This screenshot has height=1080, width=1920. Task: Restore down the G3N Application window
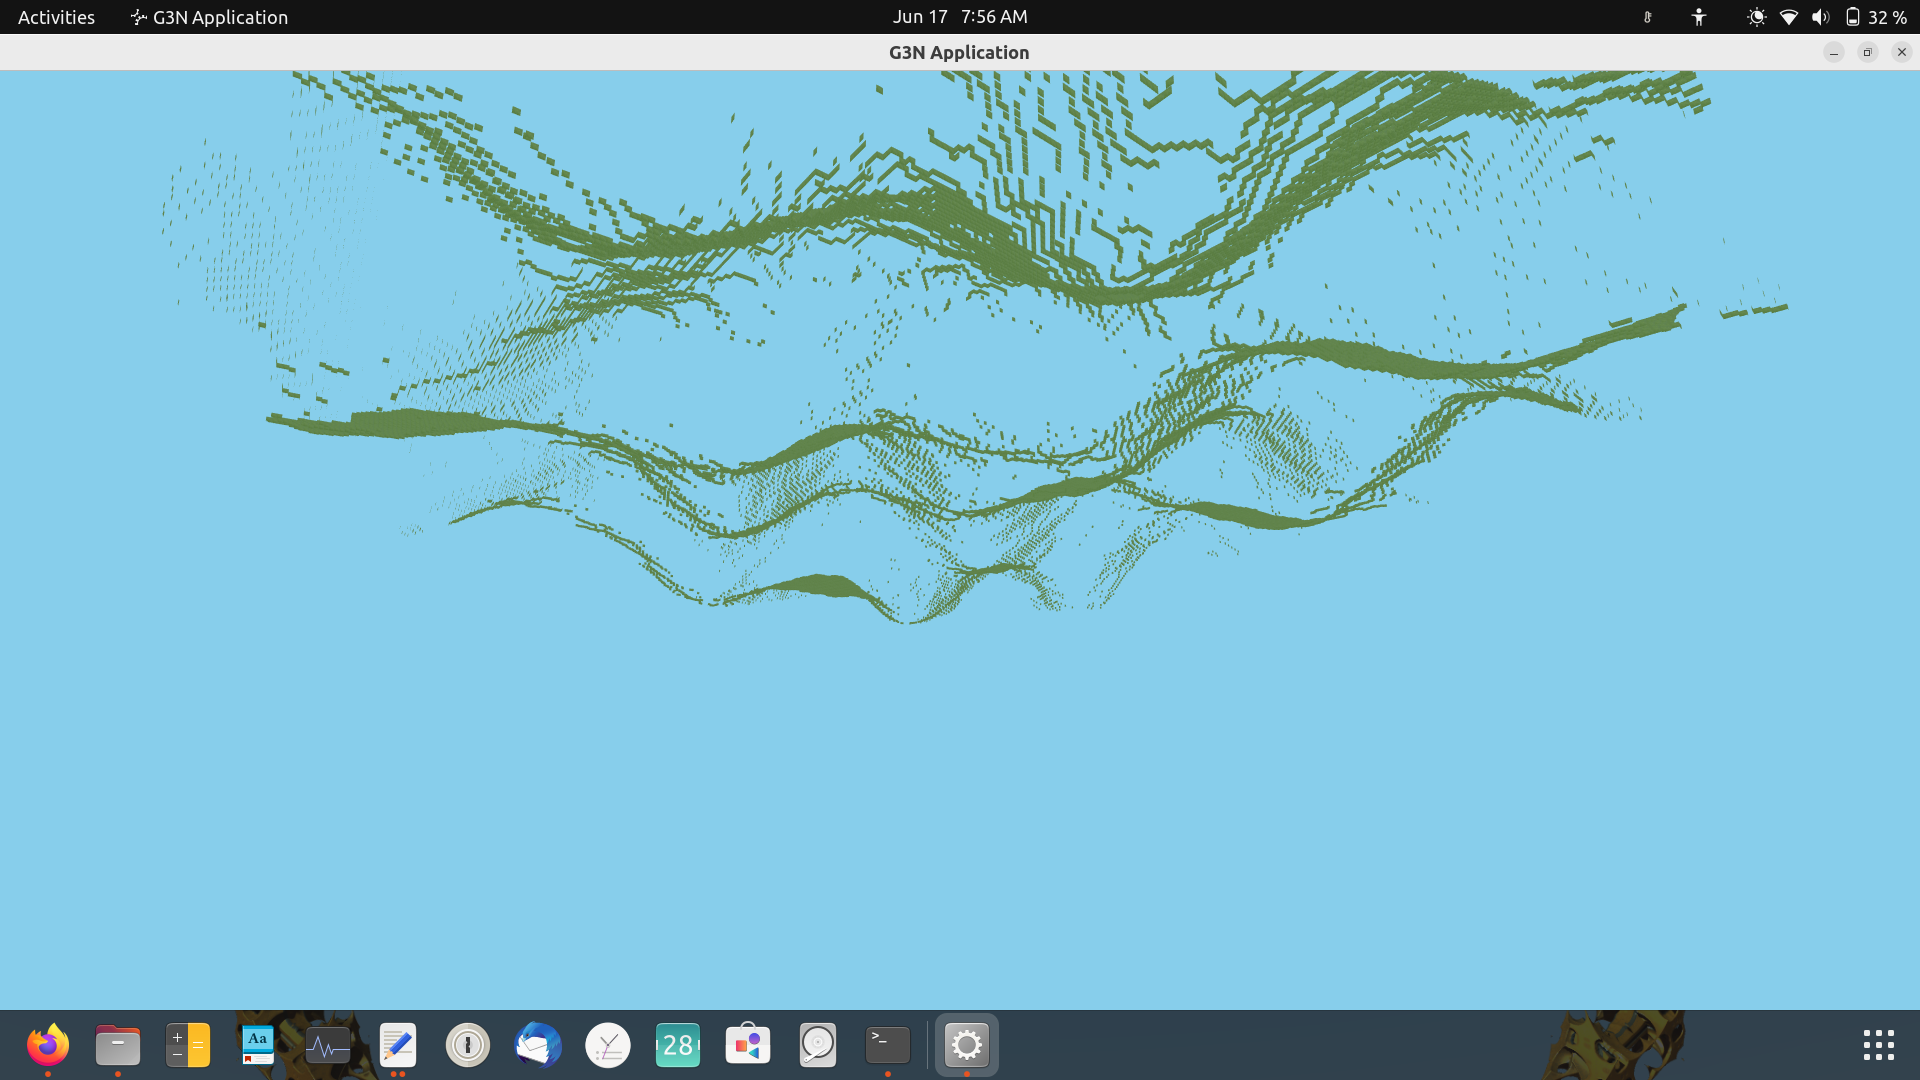click(1867, 52)
